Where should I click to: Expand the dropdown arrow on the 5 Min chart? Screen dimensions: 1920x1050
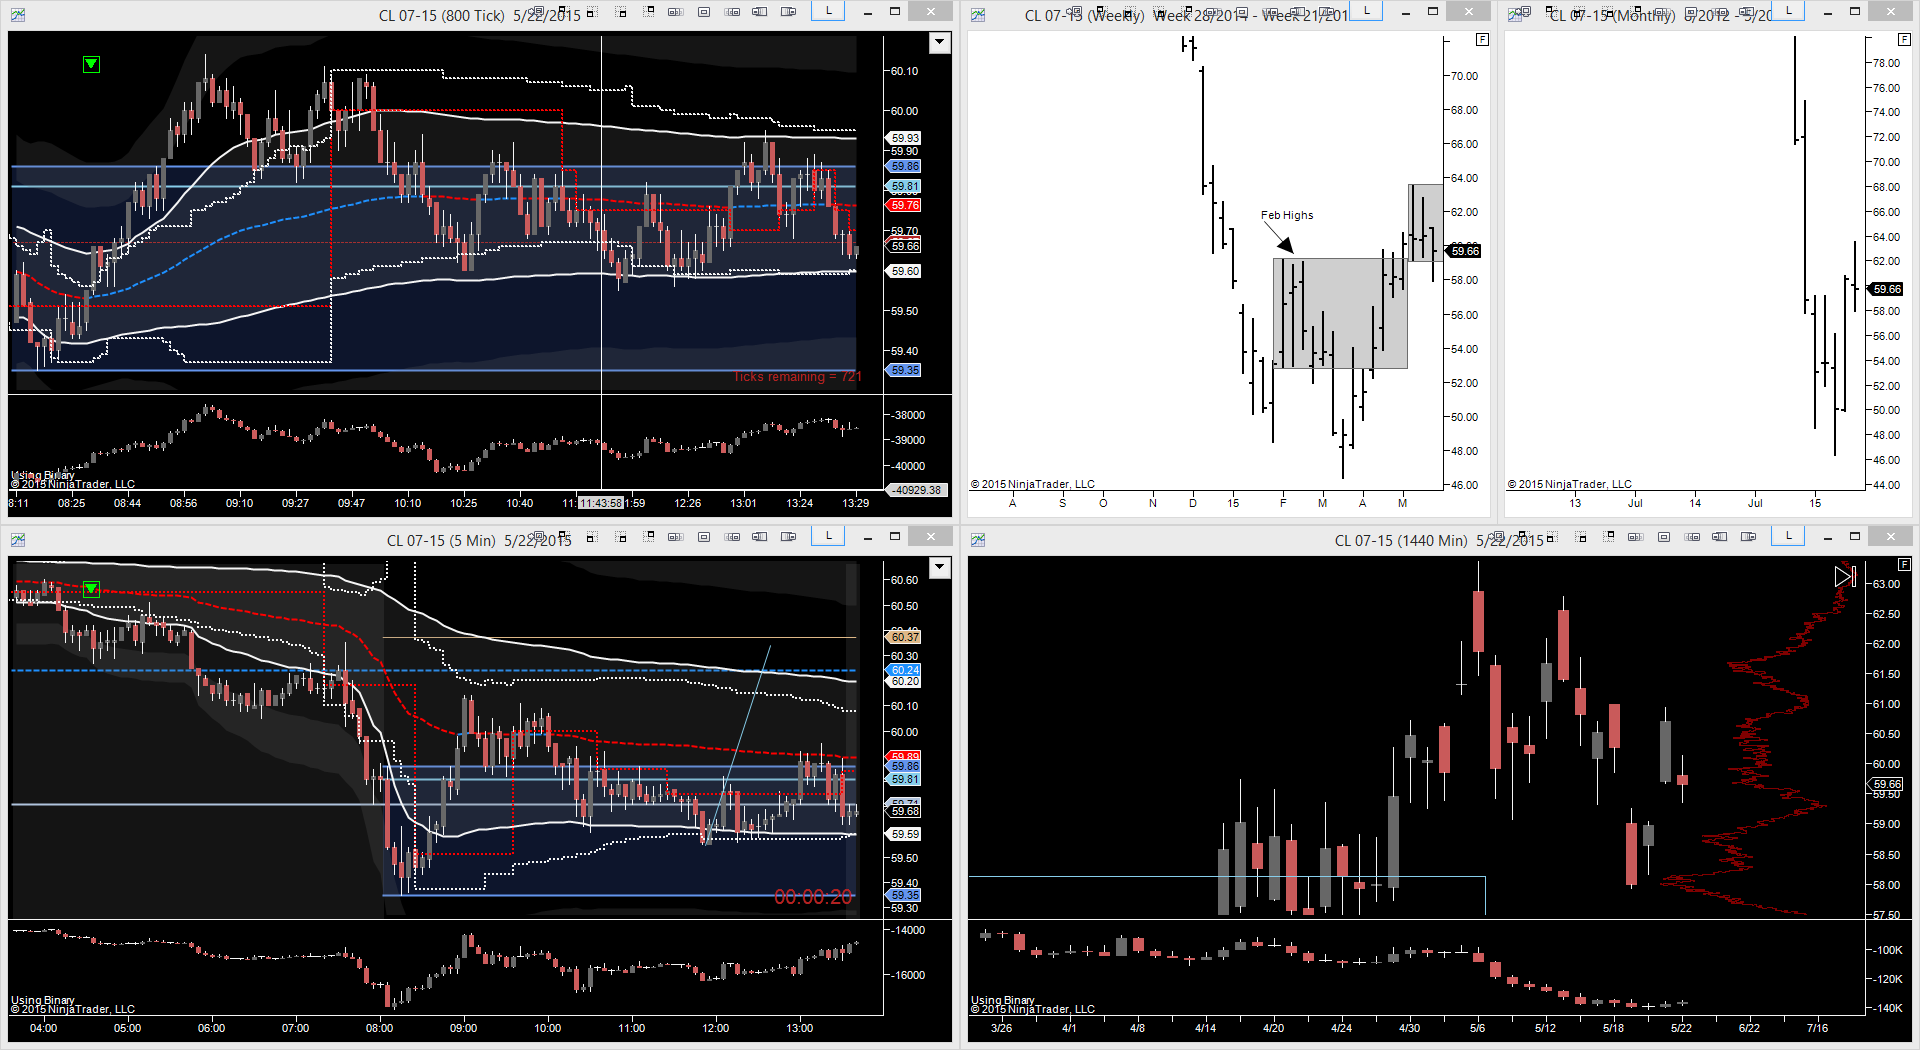(939, 568)
